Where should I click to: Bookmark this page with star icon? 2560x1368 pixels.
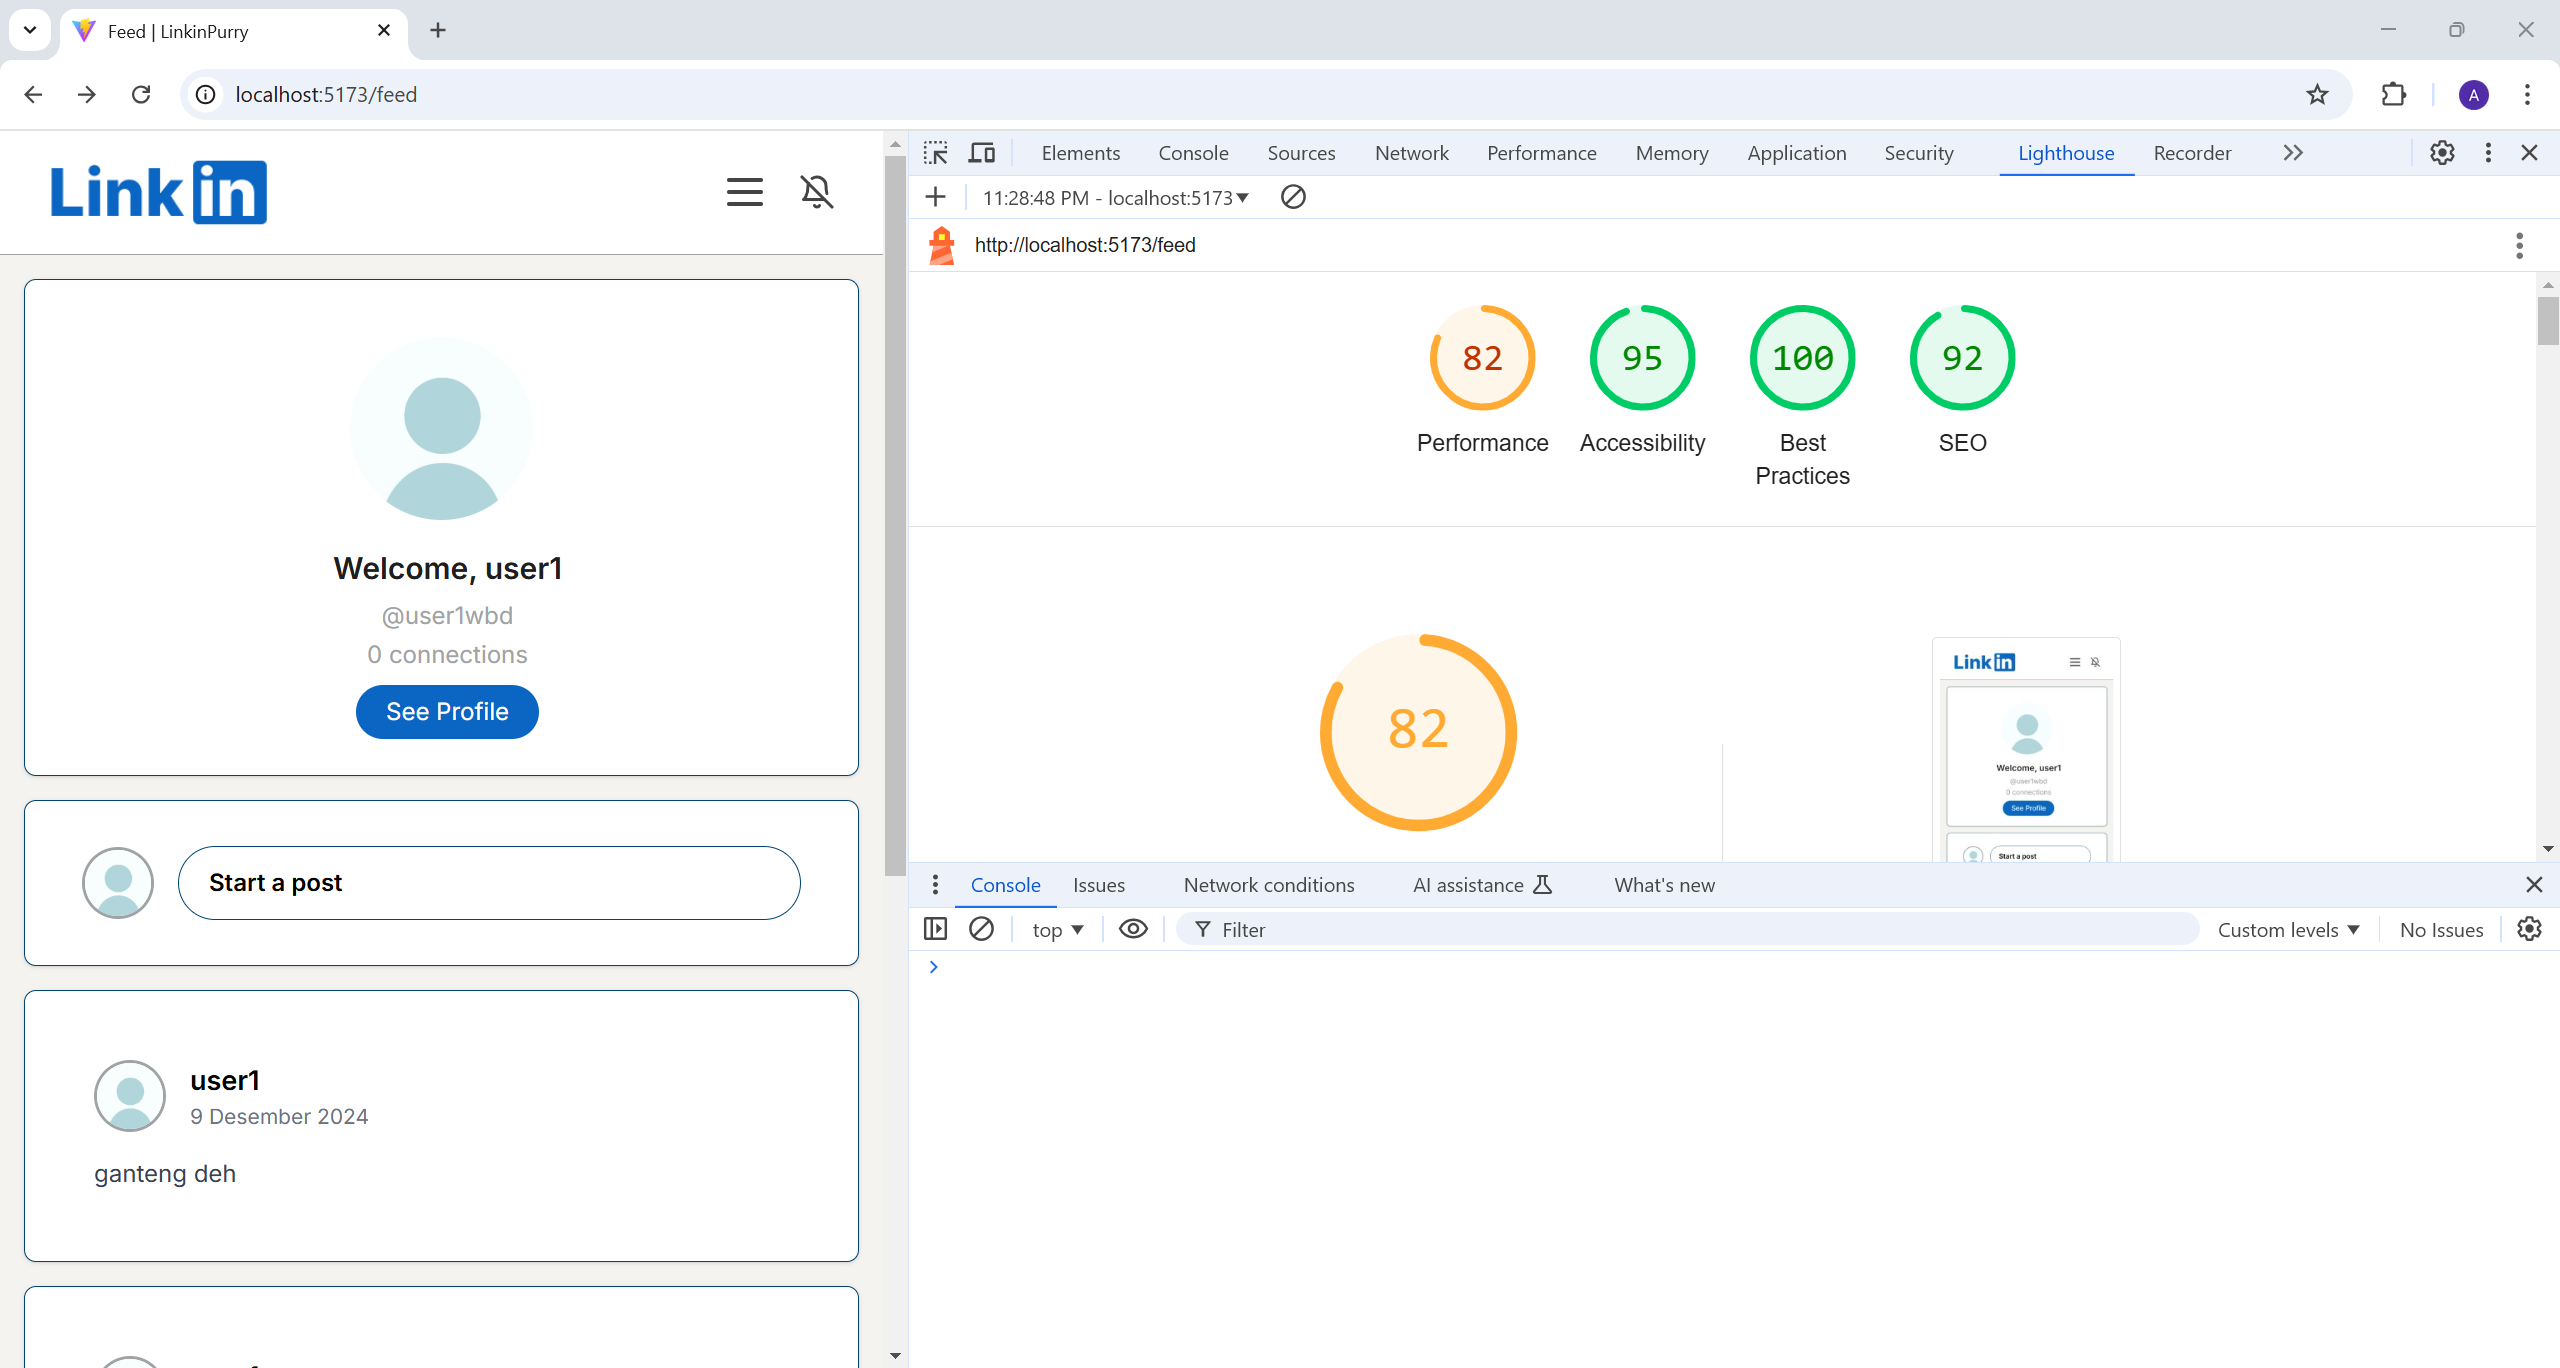pyautogui.click(x=2317, y=95)
